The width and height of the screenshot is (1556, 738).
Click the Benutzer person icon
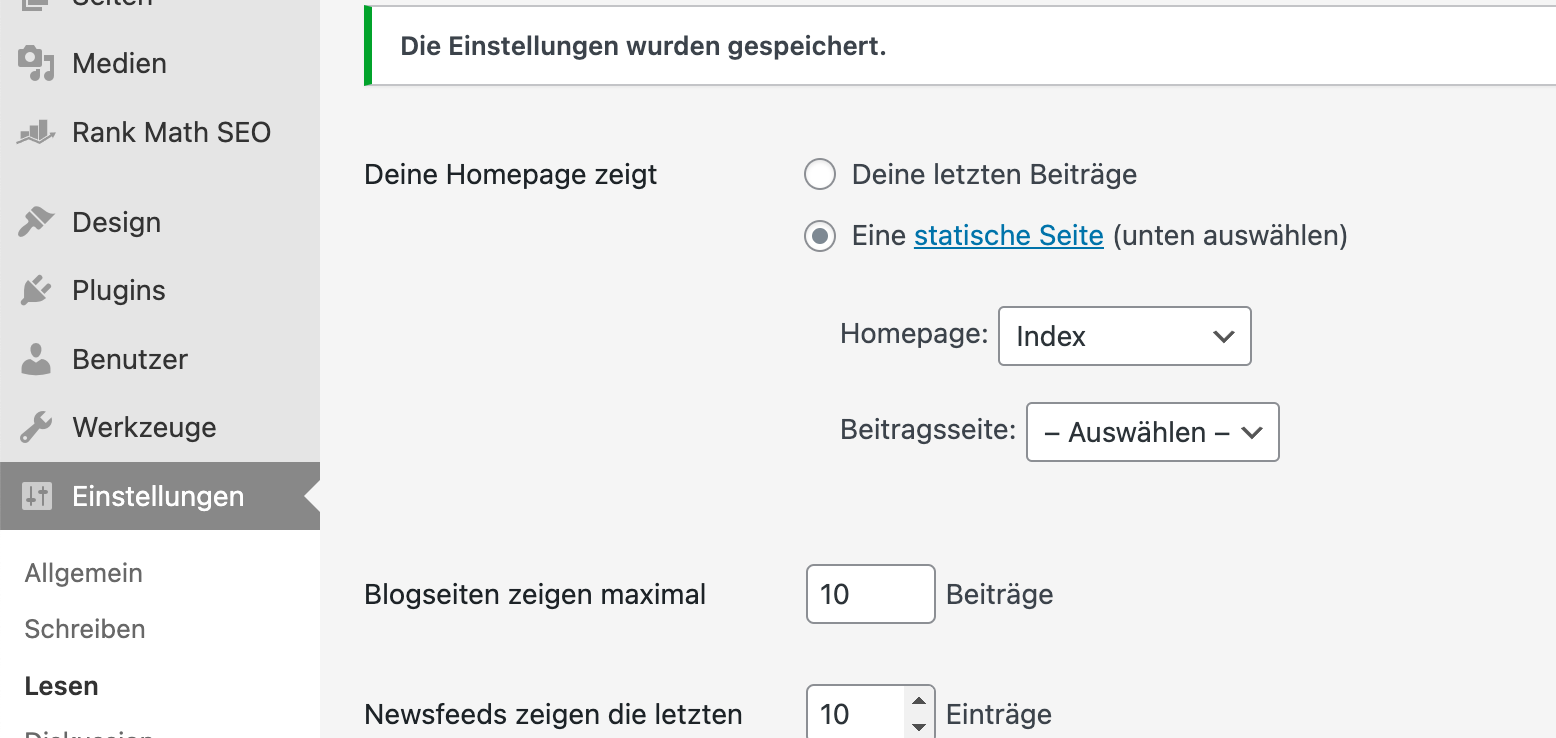coord(36,359)
